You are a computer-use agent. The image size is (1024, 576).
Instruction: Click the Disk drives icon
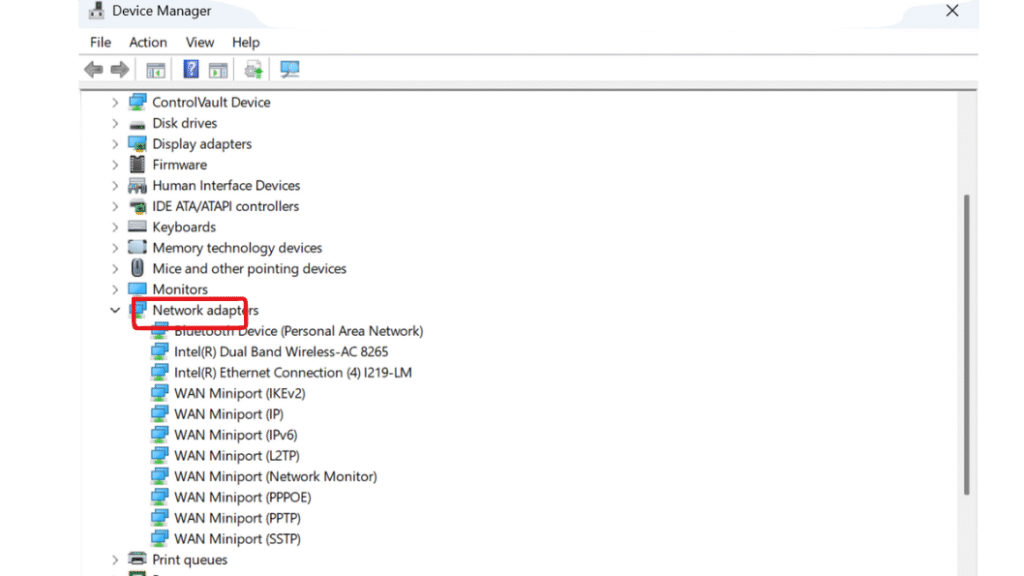[137, 124]
